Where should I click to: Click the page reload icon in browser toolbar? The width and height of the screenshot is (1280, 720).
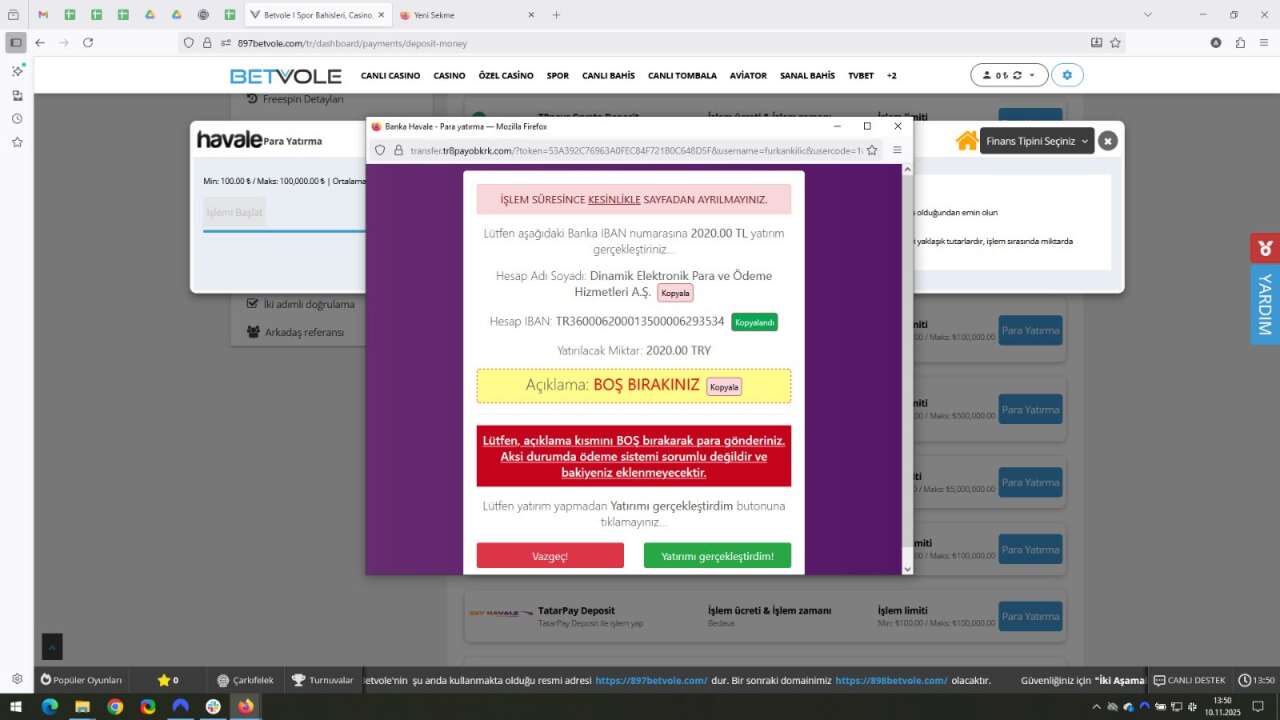(88, 43)
